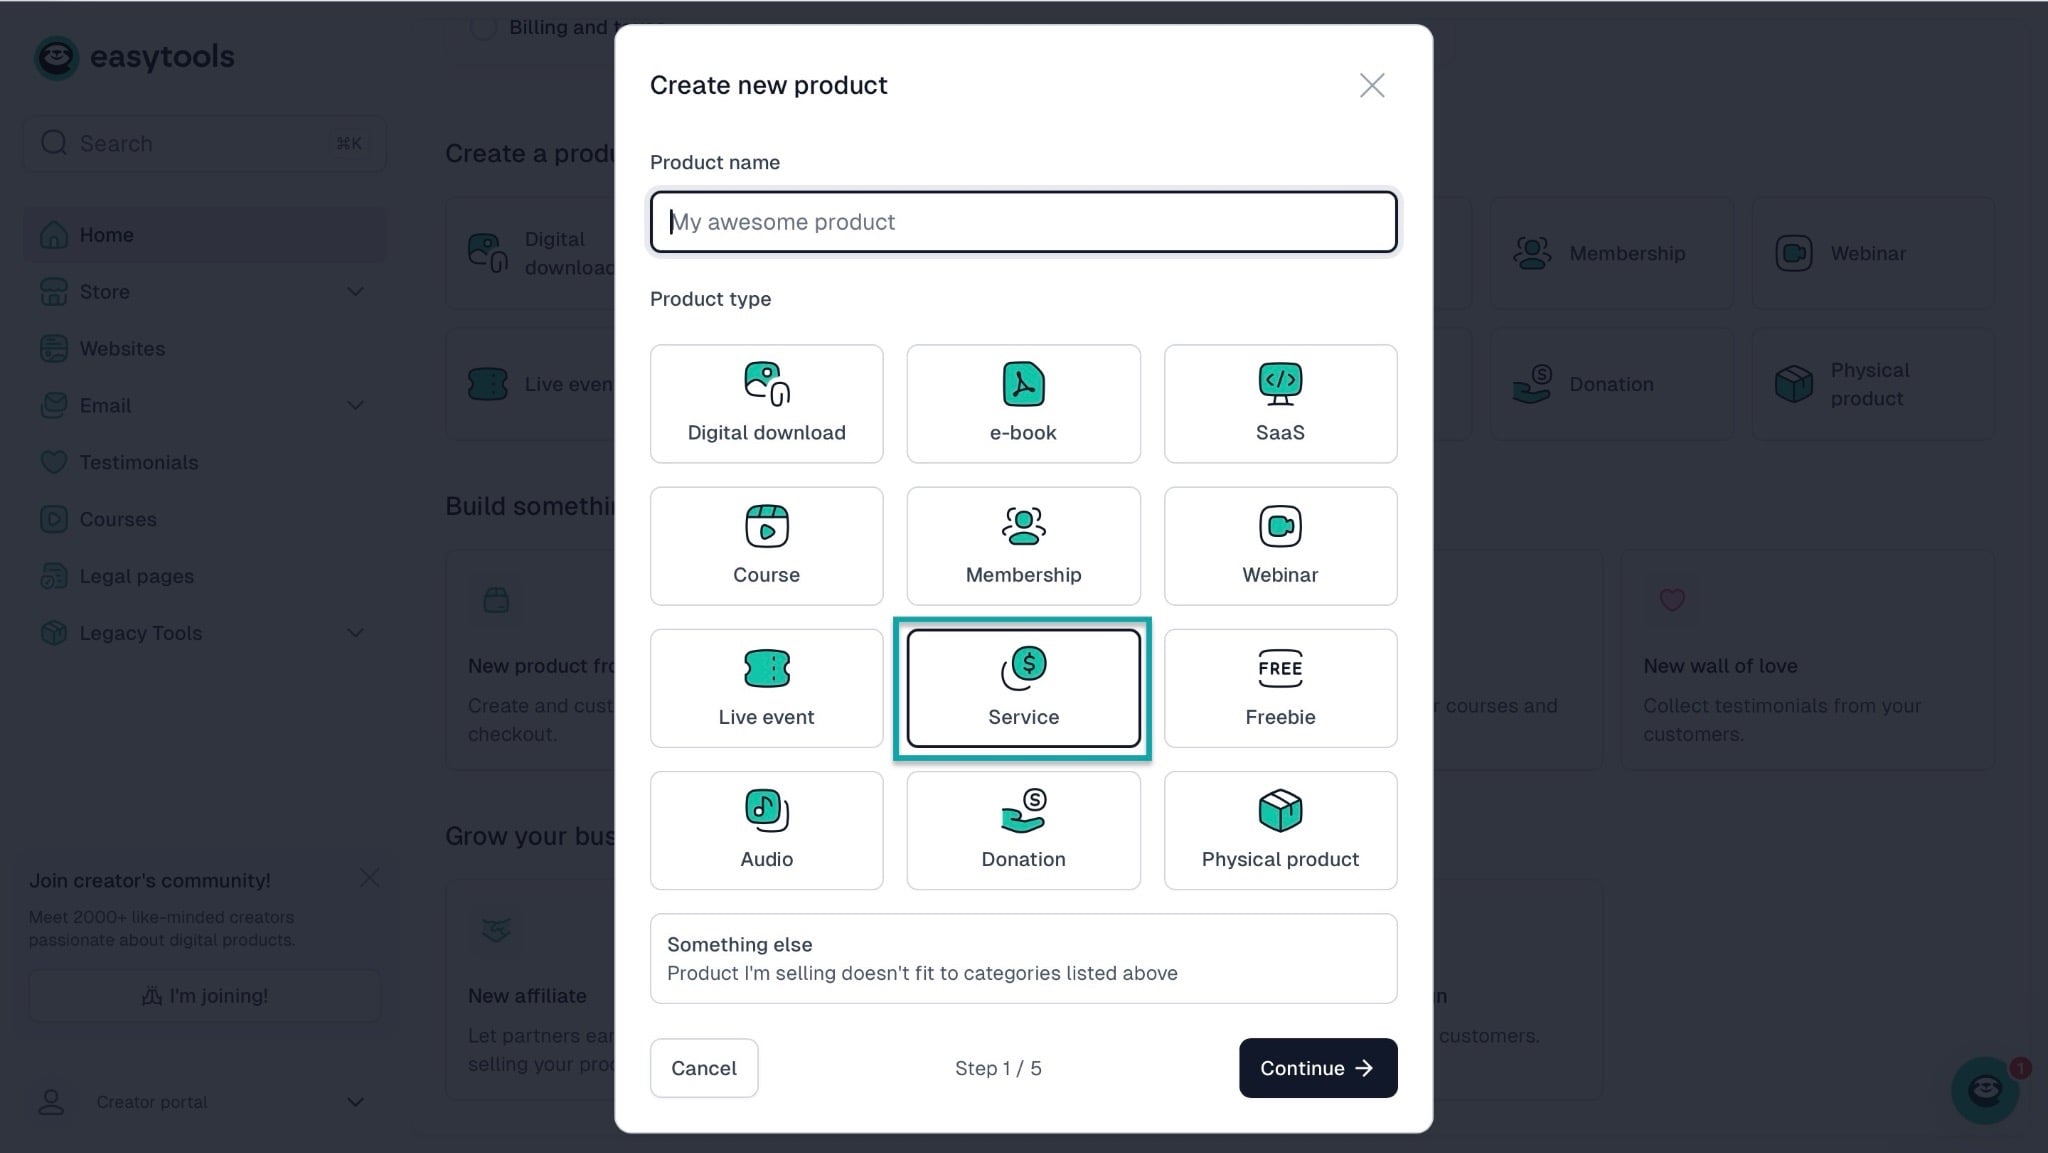Focus the Product name input field

[x=1023, y=222]
